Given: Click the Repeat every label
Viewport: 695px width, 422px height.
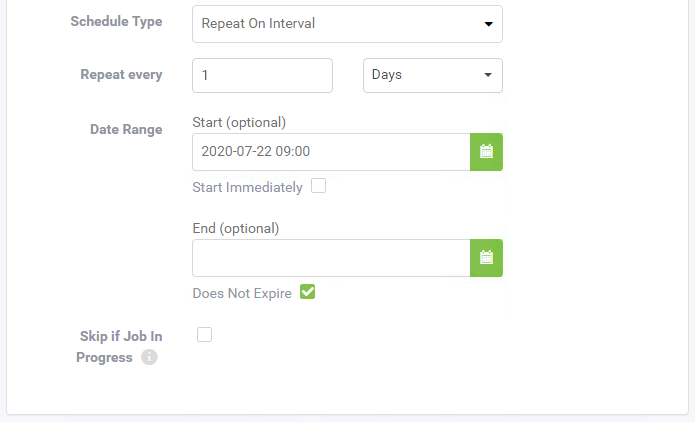Looking at the screenshot, I should pos(121,74).
